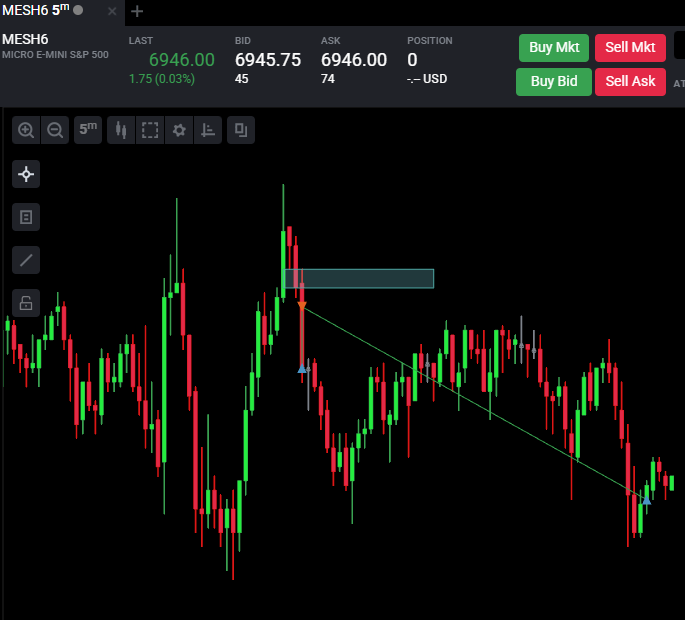The width and height of the screenshot is (685, 620).
Task: Click the ask price 6946.00
Action: click(x=354, y=60)
